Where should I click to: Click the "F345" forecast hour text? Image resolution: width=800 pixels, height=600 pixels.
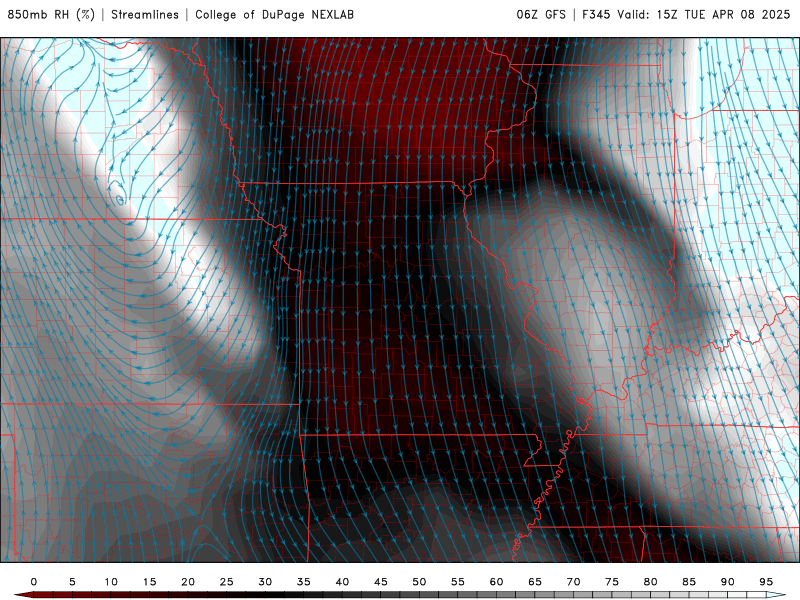596,15
